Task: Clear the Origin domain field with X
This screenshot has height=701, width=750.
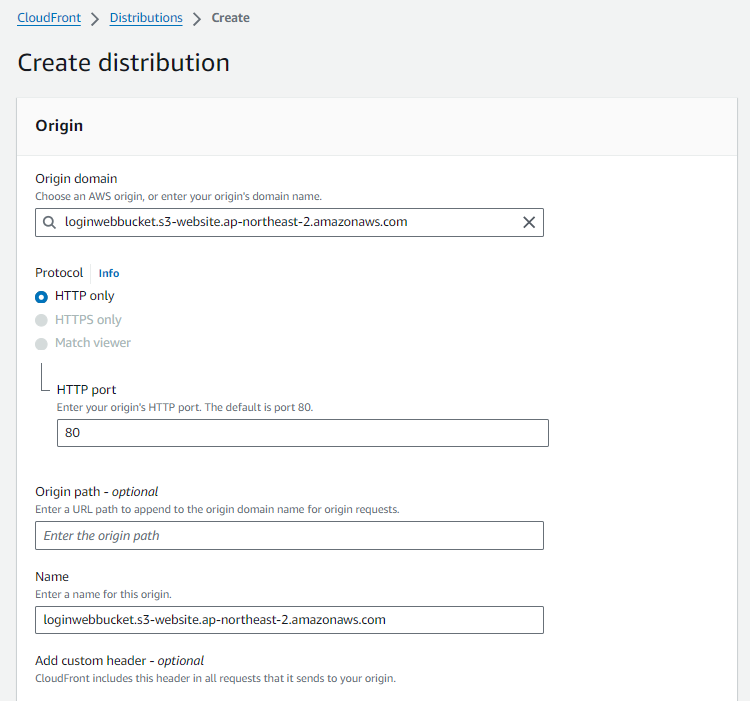Action: pos(529,222)
